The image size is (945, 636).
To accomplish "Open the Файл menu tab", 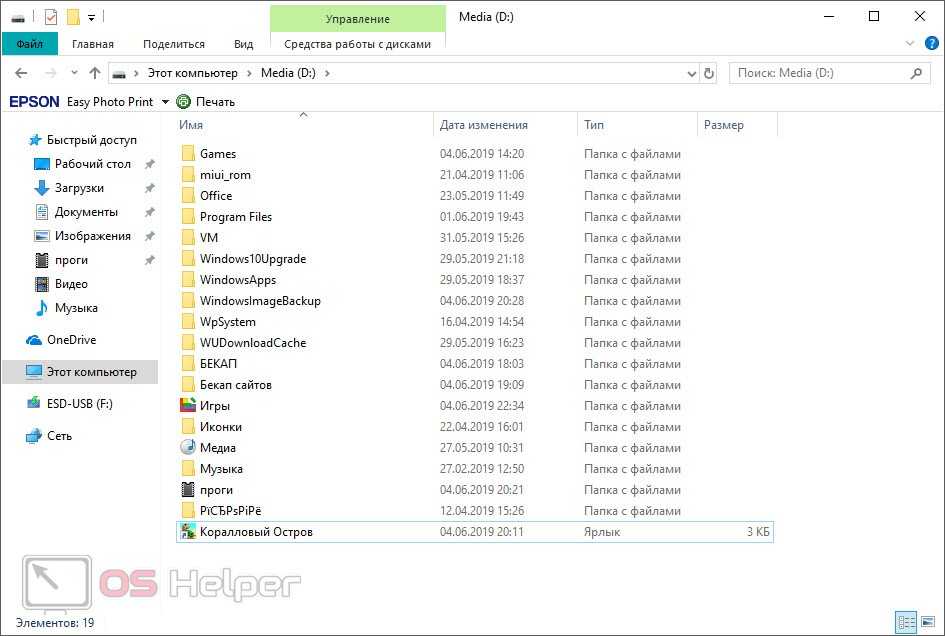I will point(29,44).
